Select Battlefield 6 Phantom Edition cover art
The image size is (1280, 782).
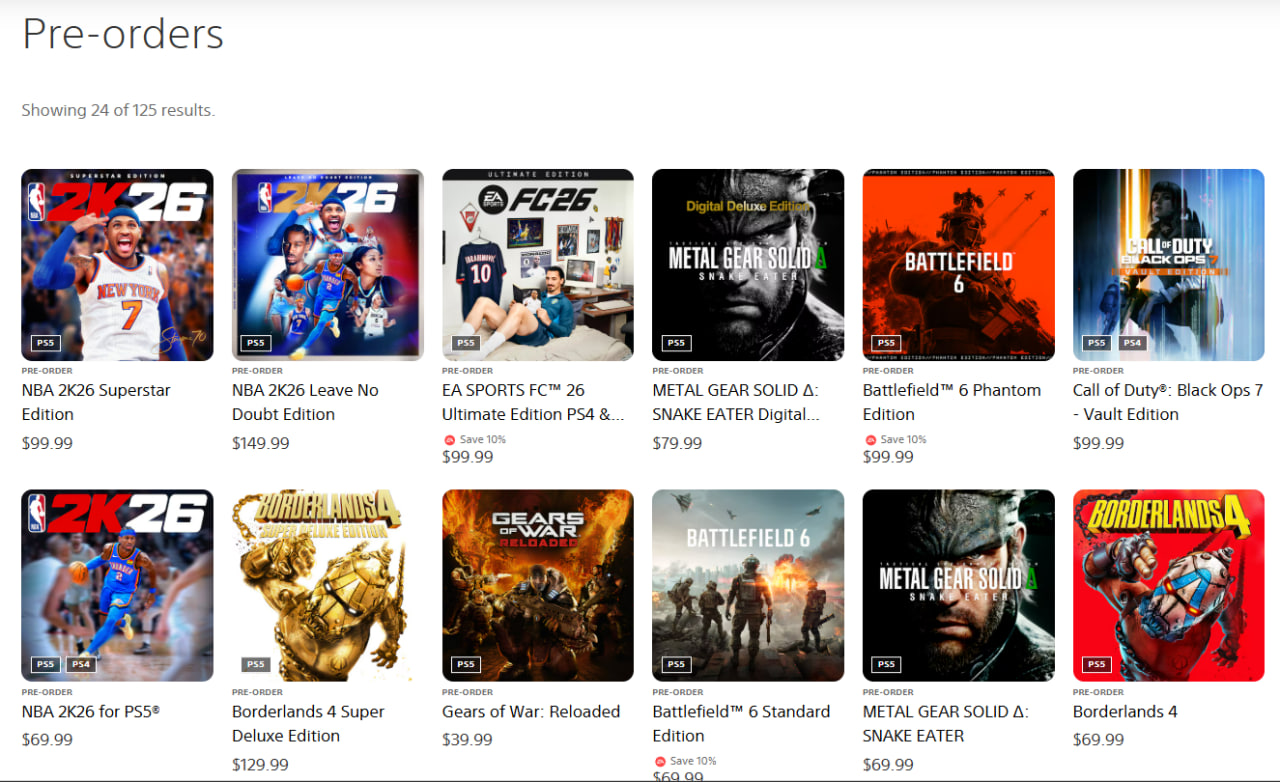[959, 265]
